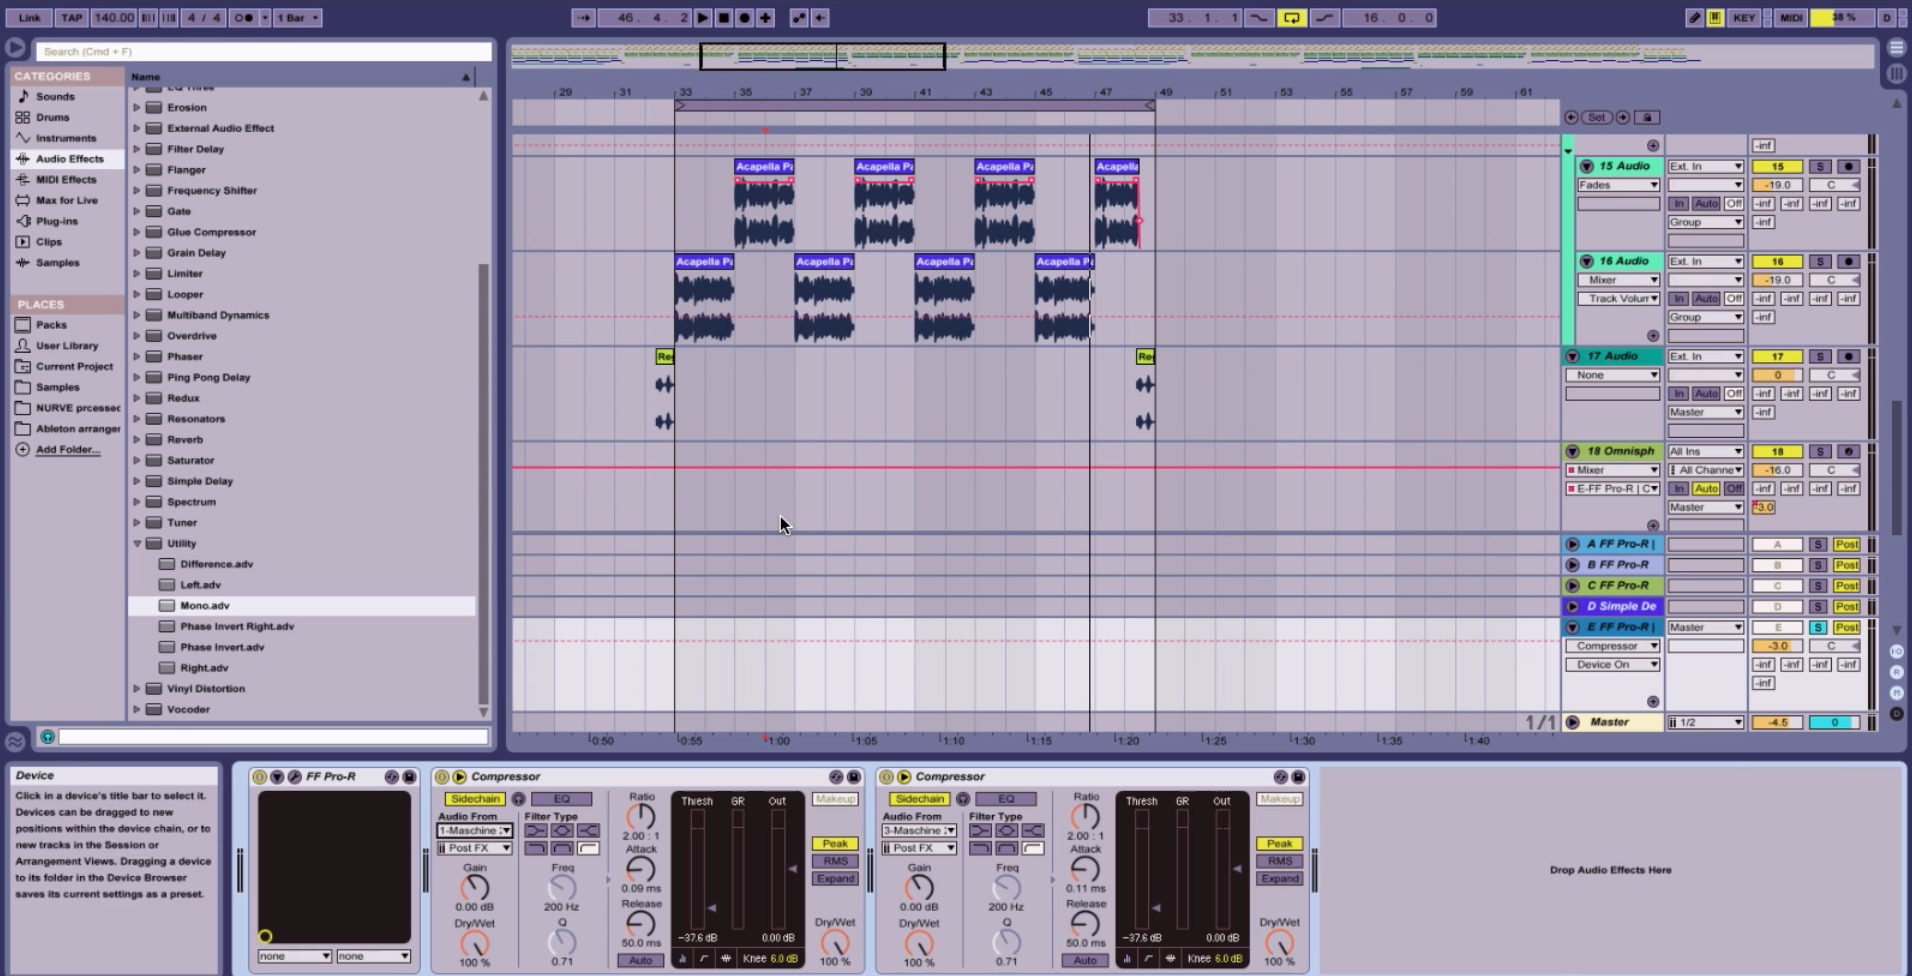Viewport: 1912px width, 976px height.
Task: Enable Sidechain on the first Compressor
Action: (475, 799)
